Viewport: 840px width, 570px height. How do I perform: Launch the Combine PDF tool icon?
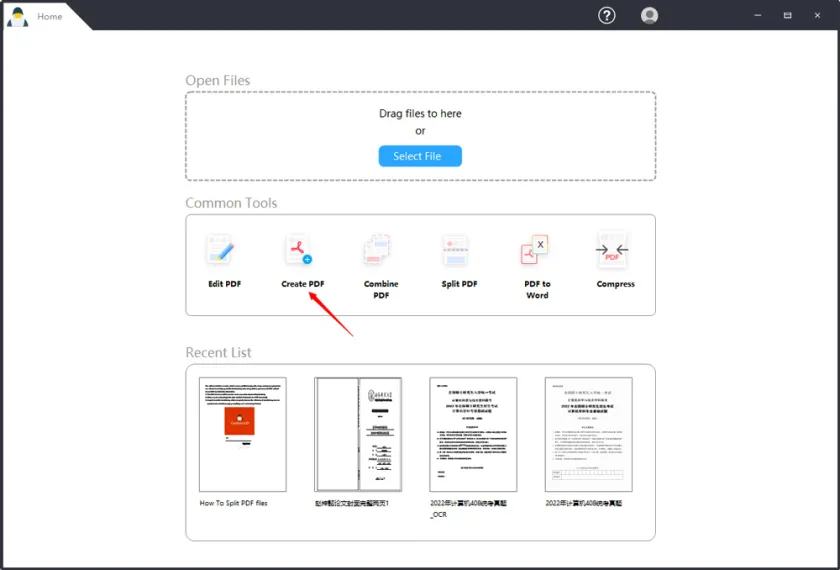[378, 250]
